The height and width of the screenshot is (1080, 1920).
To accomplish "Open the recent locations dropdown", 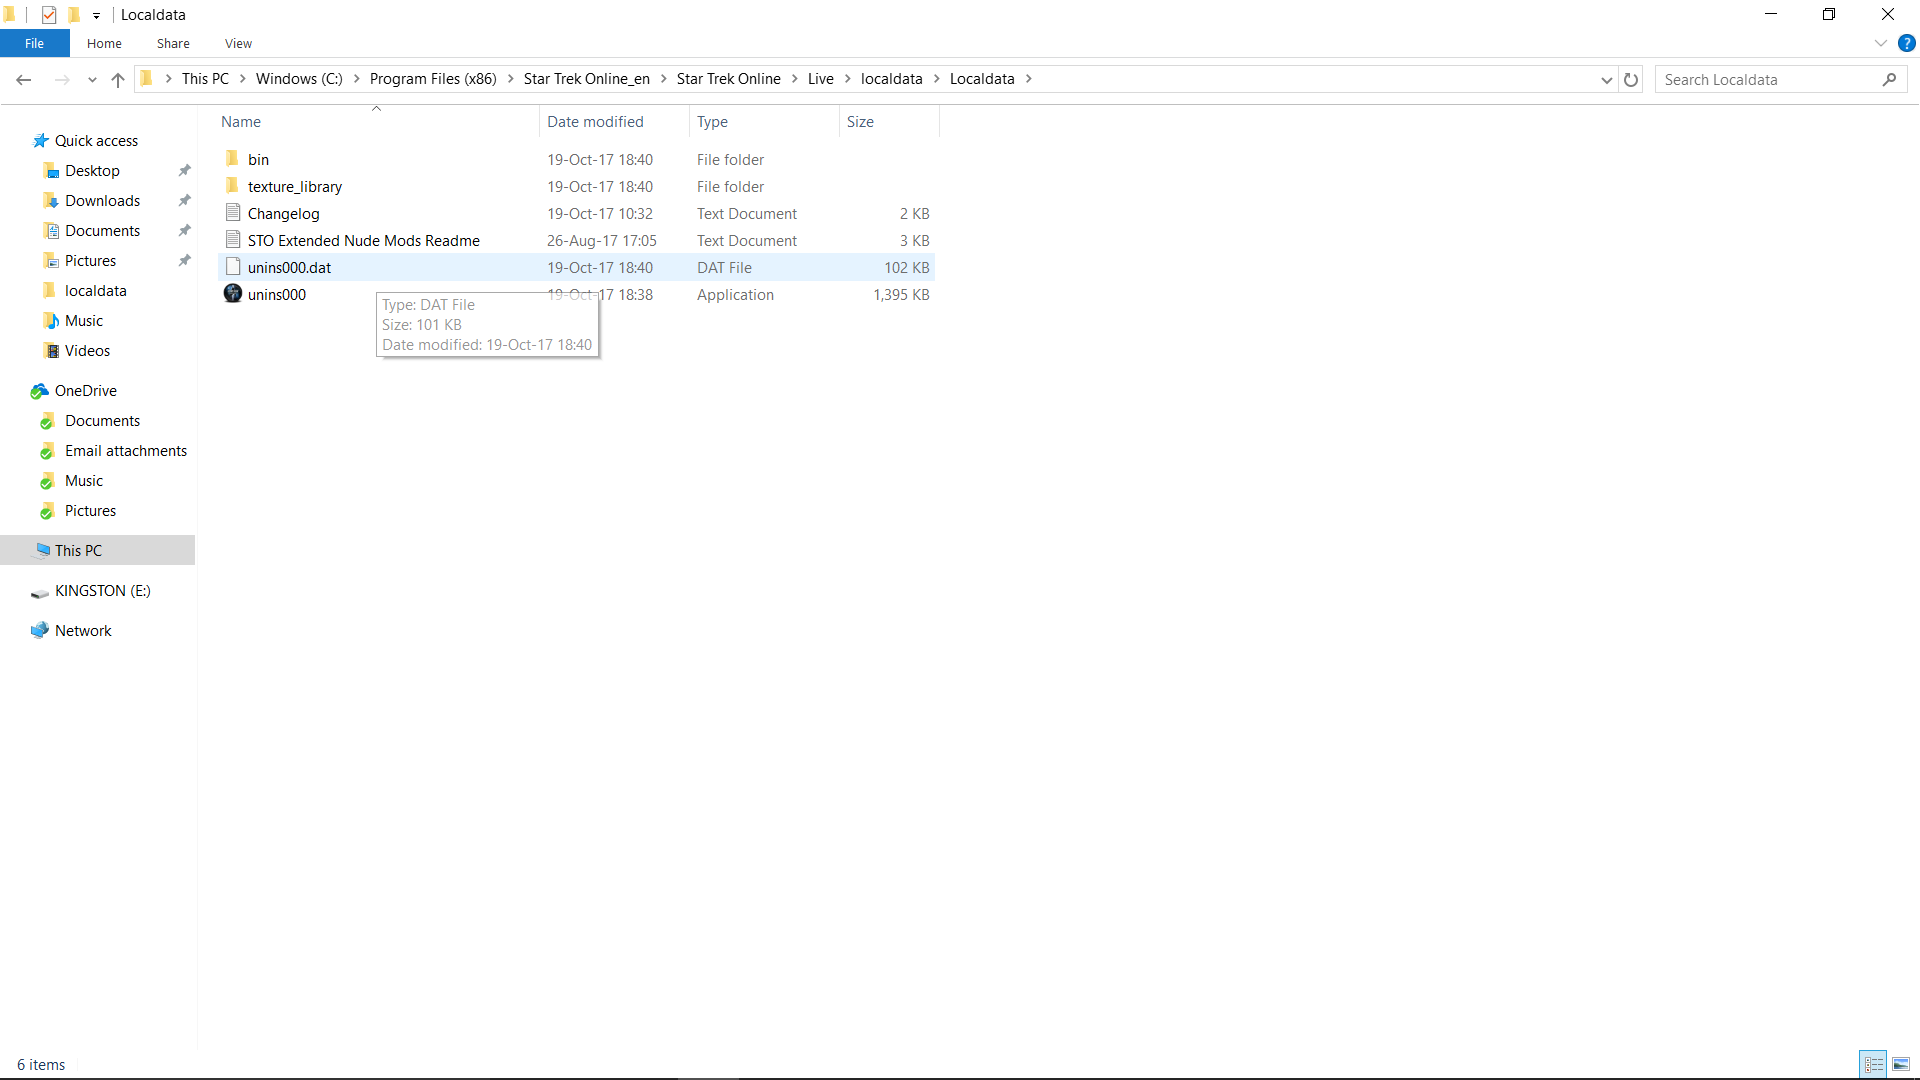I will point(92,80).
